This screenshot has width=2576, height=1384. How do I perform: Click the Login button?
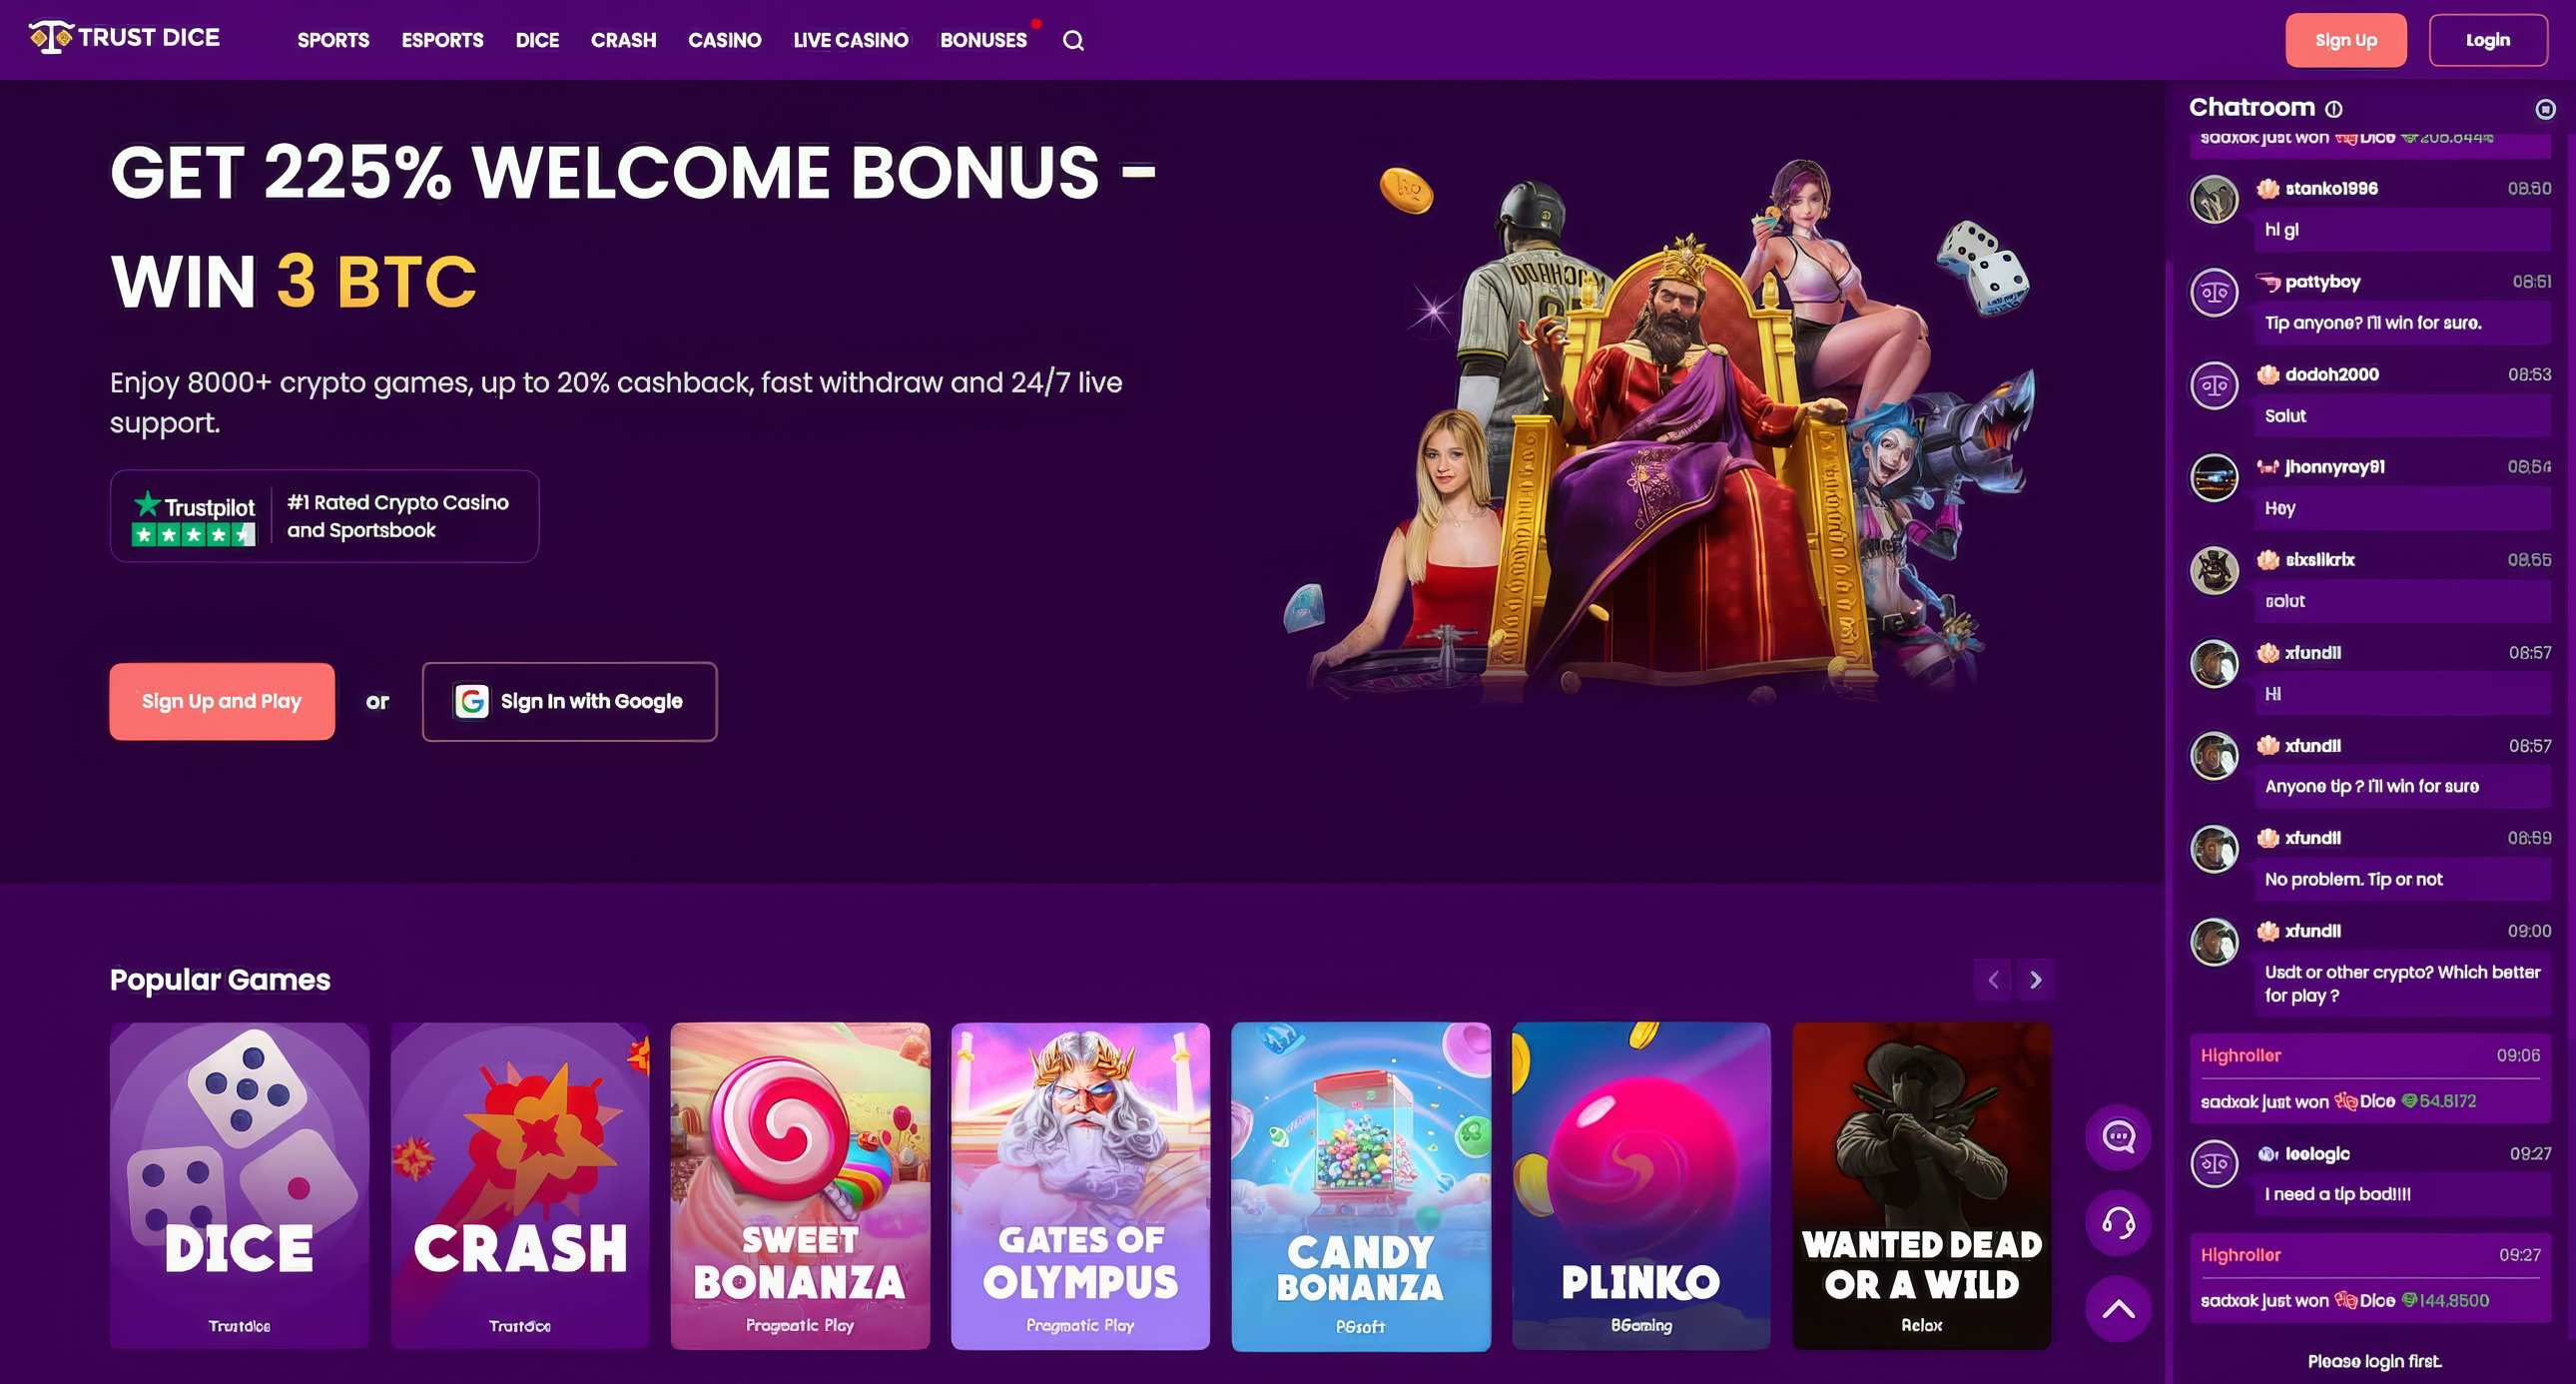coord(2487,40)
